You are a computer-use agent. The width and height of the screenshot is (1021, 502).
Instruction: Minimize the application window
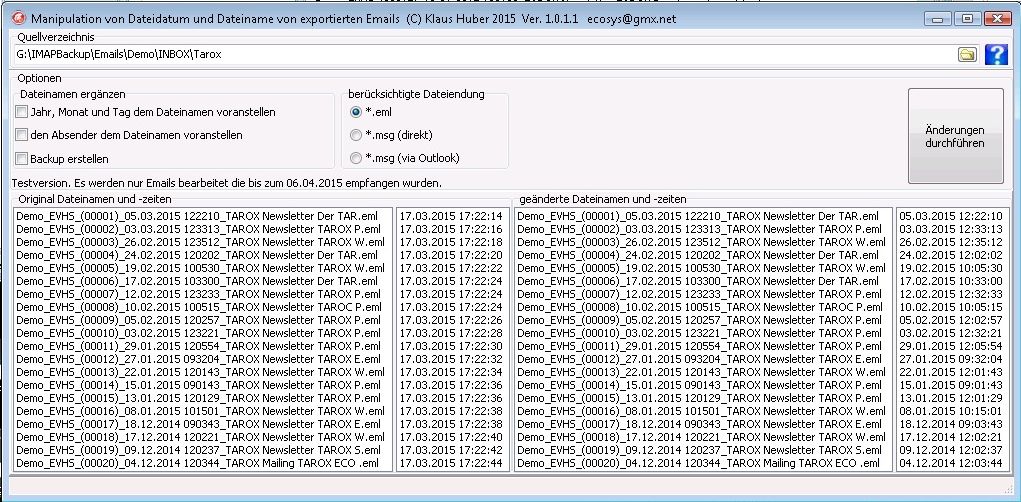tap(938, 19)
